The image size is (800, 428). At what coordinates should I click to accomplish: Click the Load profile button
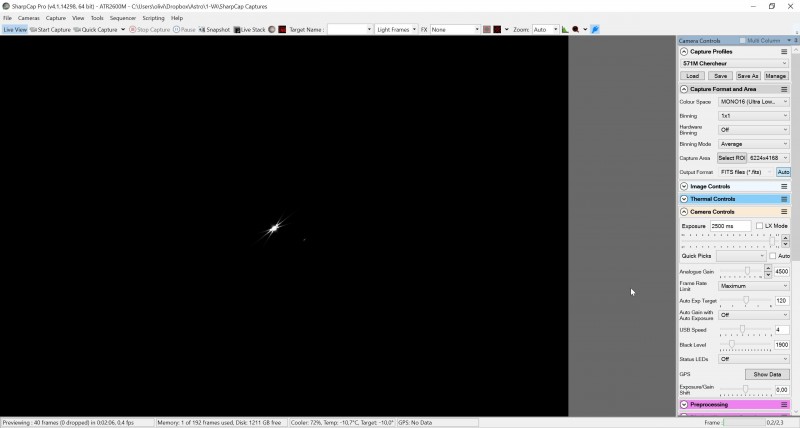[x=692, y=76]
